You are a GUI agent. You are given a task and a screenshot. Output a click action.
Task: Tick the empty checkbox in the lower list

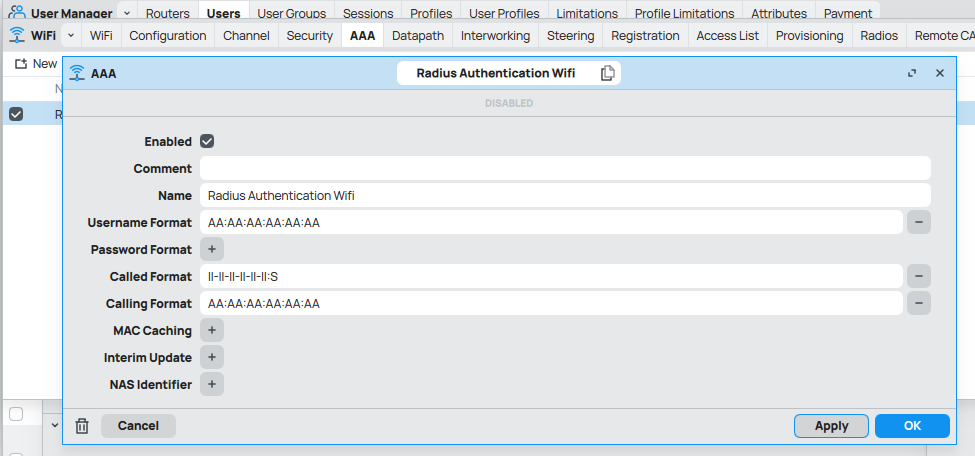pyautogui.click(x=16, y=414)
